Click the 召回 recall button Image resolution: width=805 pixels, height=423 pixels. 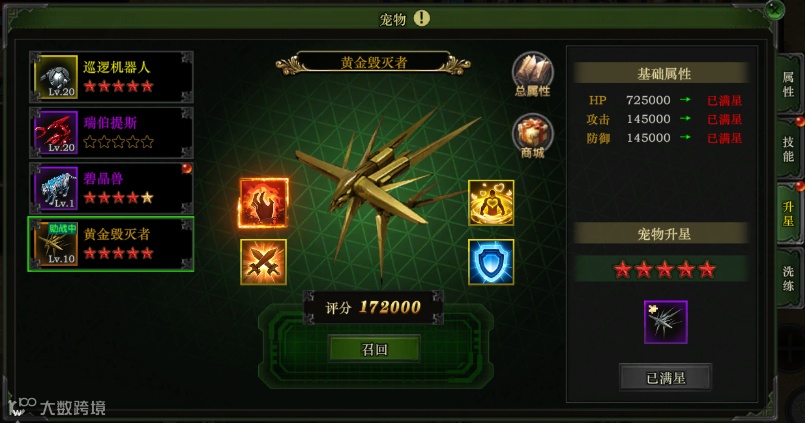pyautogui.click(x=374, y=350)
